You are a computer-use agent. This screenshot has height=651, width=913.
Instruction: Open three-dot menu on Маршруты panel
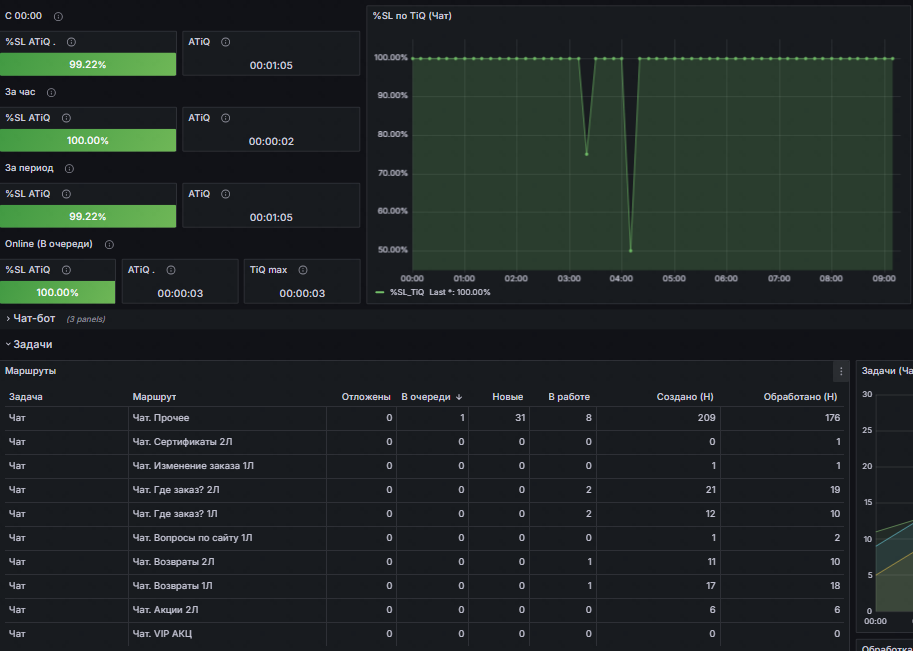tap(841, 371)
